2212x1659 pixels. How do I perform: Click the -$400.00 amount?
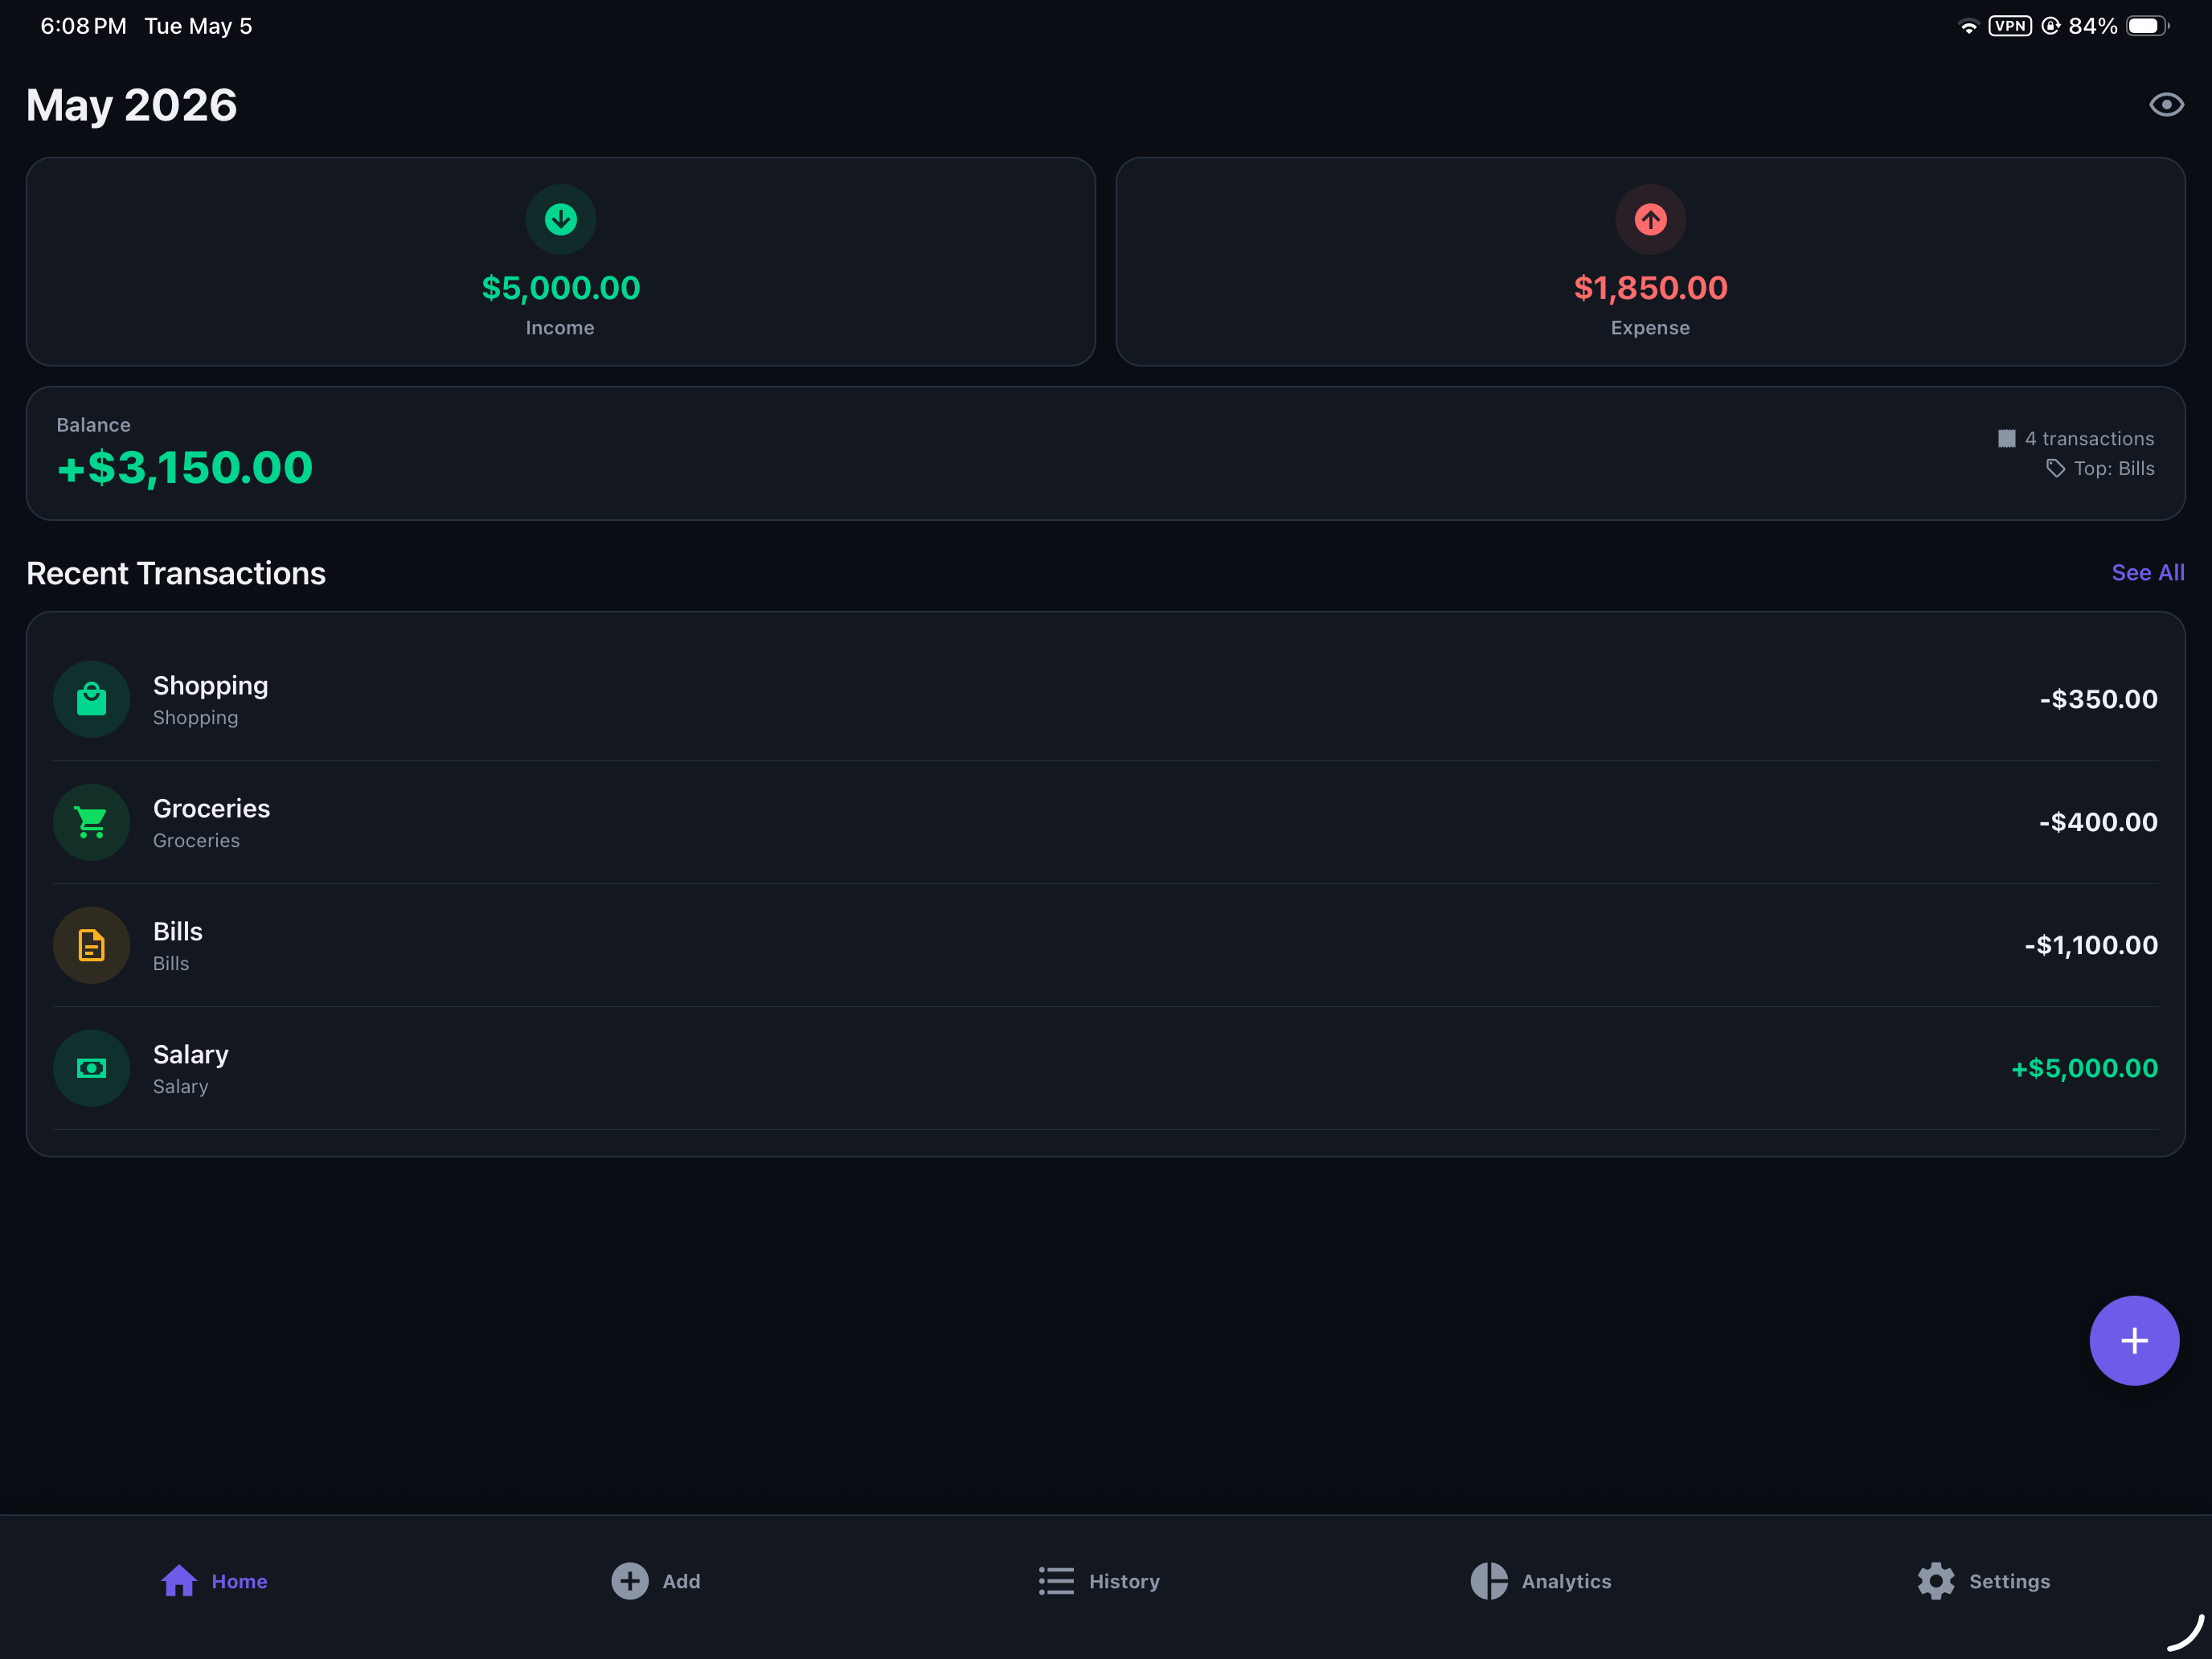(2098, 822)
